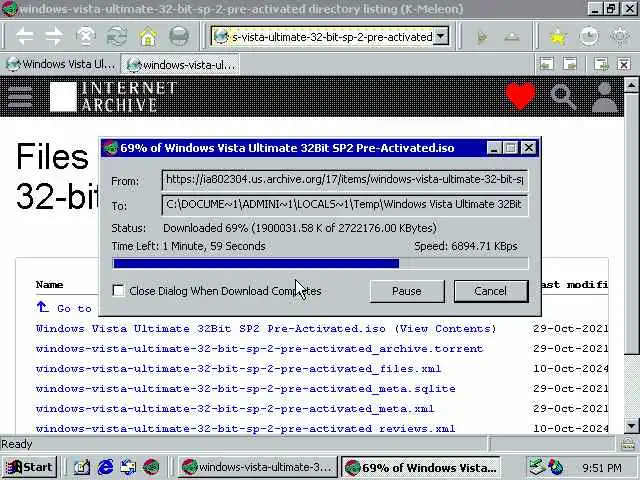The width and height of the screenshot is (640, 480).
Task: Click the Previous tab icon
Action: click(x=547, y=64)
